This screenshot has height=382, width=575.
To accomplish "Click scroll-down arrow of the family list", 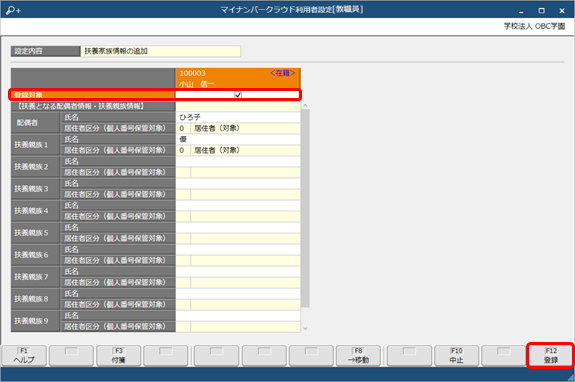I will coord(305,328).
